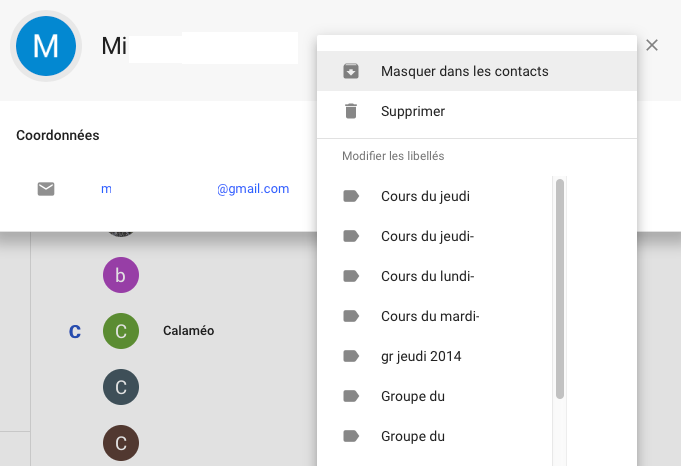Click the purple b contact avatar
This screenshot has width=681, height=466.
pyautogui.click(x=121, y=275)
